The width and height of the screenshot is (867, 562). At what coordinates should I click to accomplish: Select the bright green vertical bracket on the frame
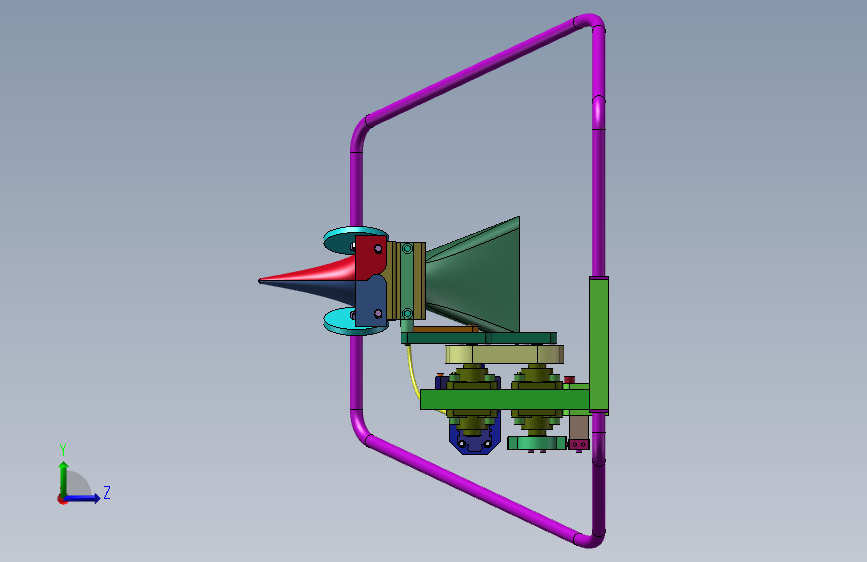tap(599, 344)
